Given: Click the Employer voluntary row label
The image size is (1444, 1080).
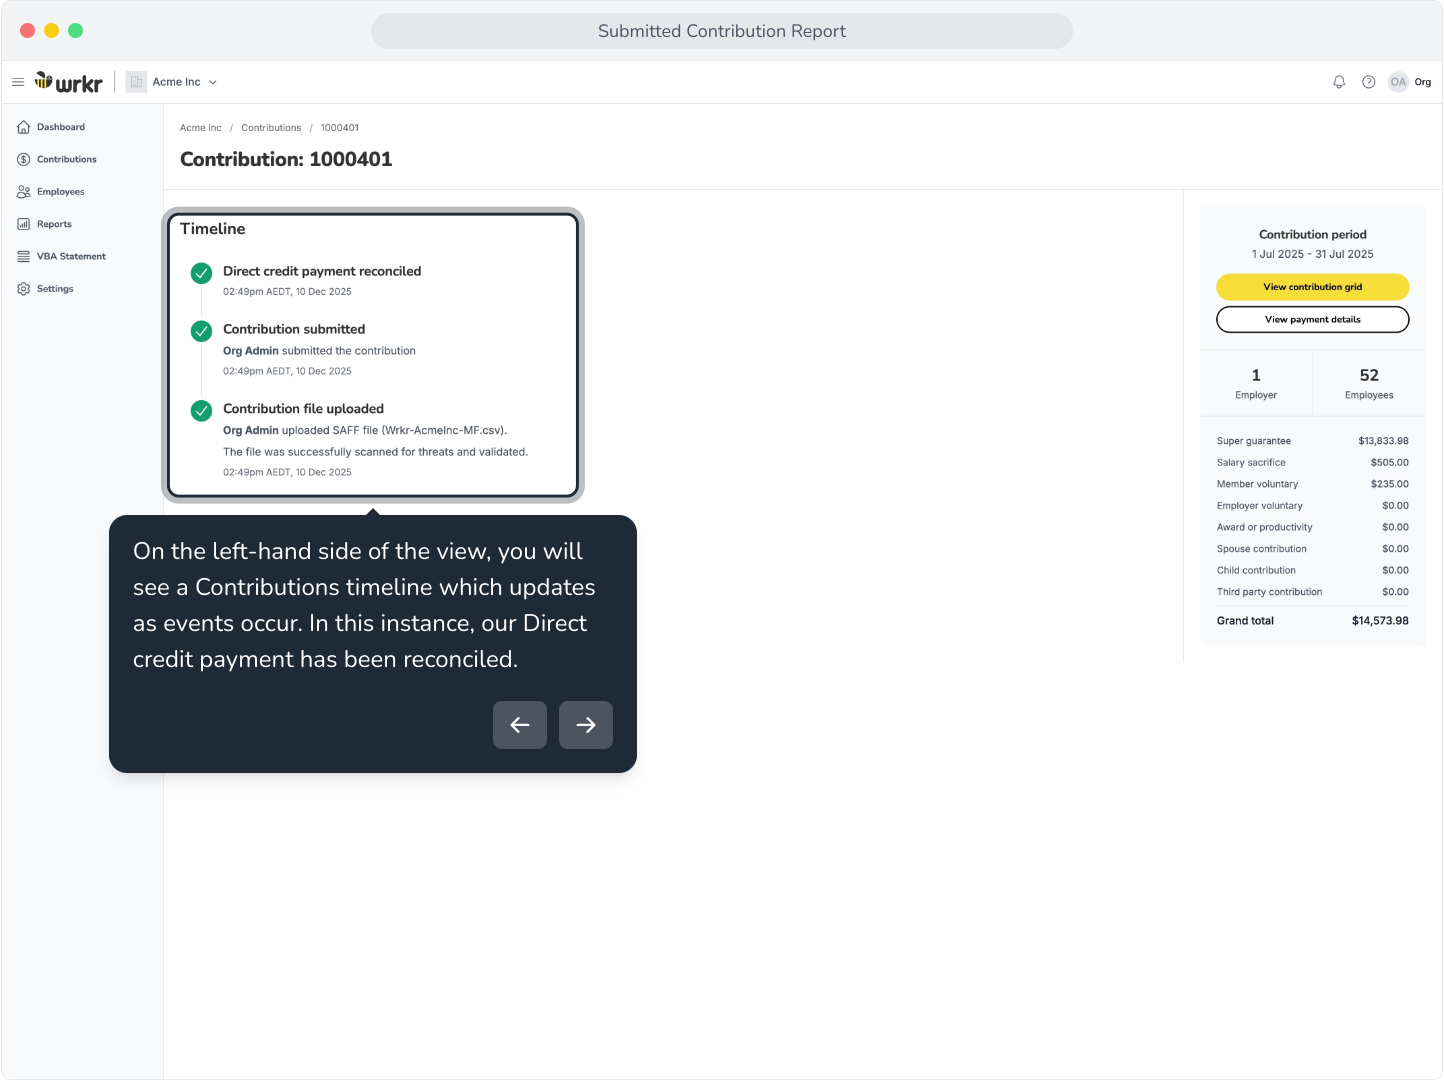Looking at the screenshot, I should click(1259, 506).
